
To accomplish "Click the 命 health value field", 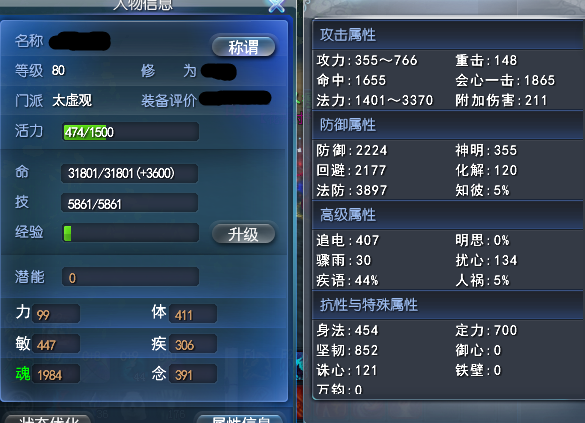I will tap(129, 173).
